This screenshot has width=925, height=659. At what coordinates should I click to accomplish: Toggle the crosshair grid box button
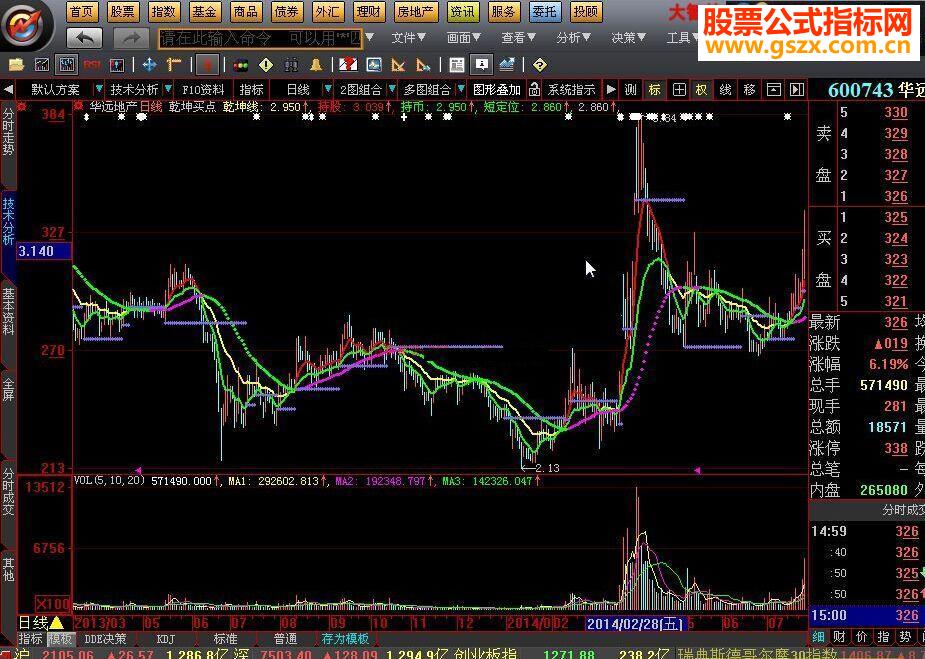tap(679, 90)
